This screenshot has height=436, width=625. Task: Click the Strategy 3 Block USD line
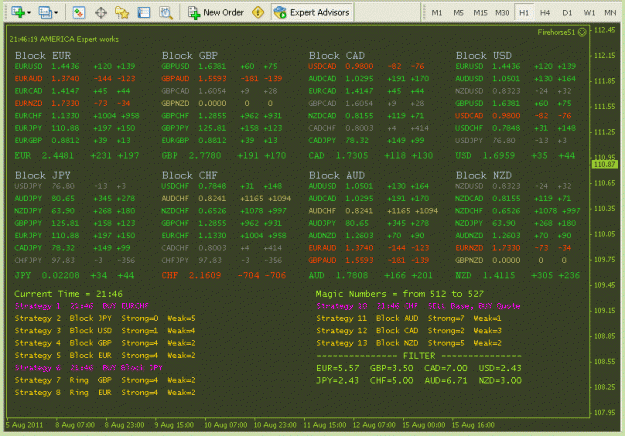point(105,331)
